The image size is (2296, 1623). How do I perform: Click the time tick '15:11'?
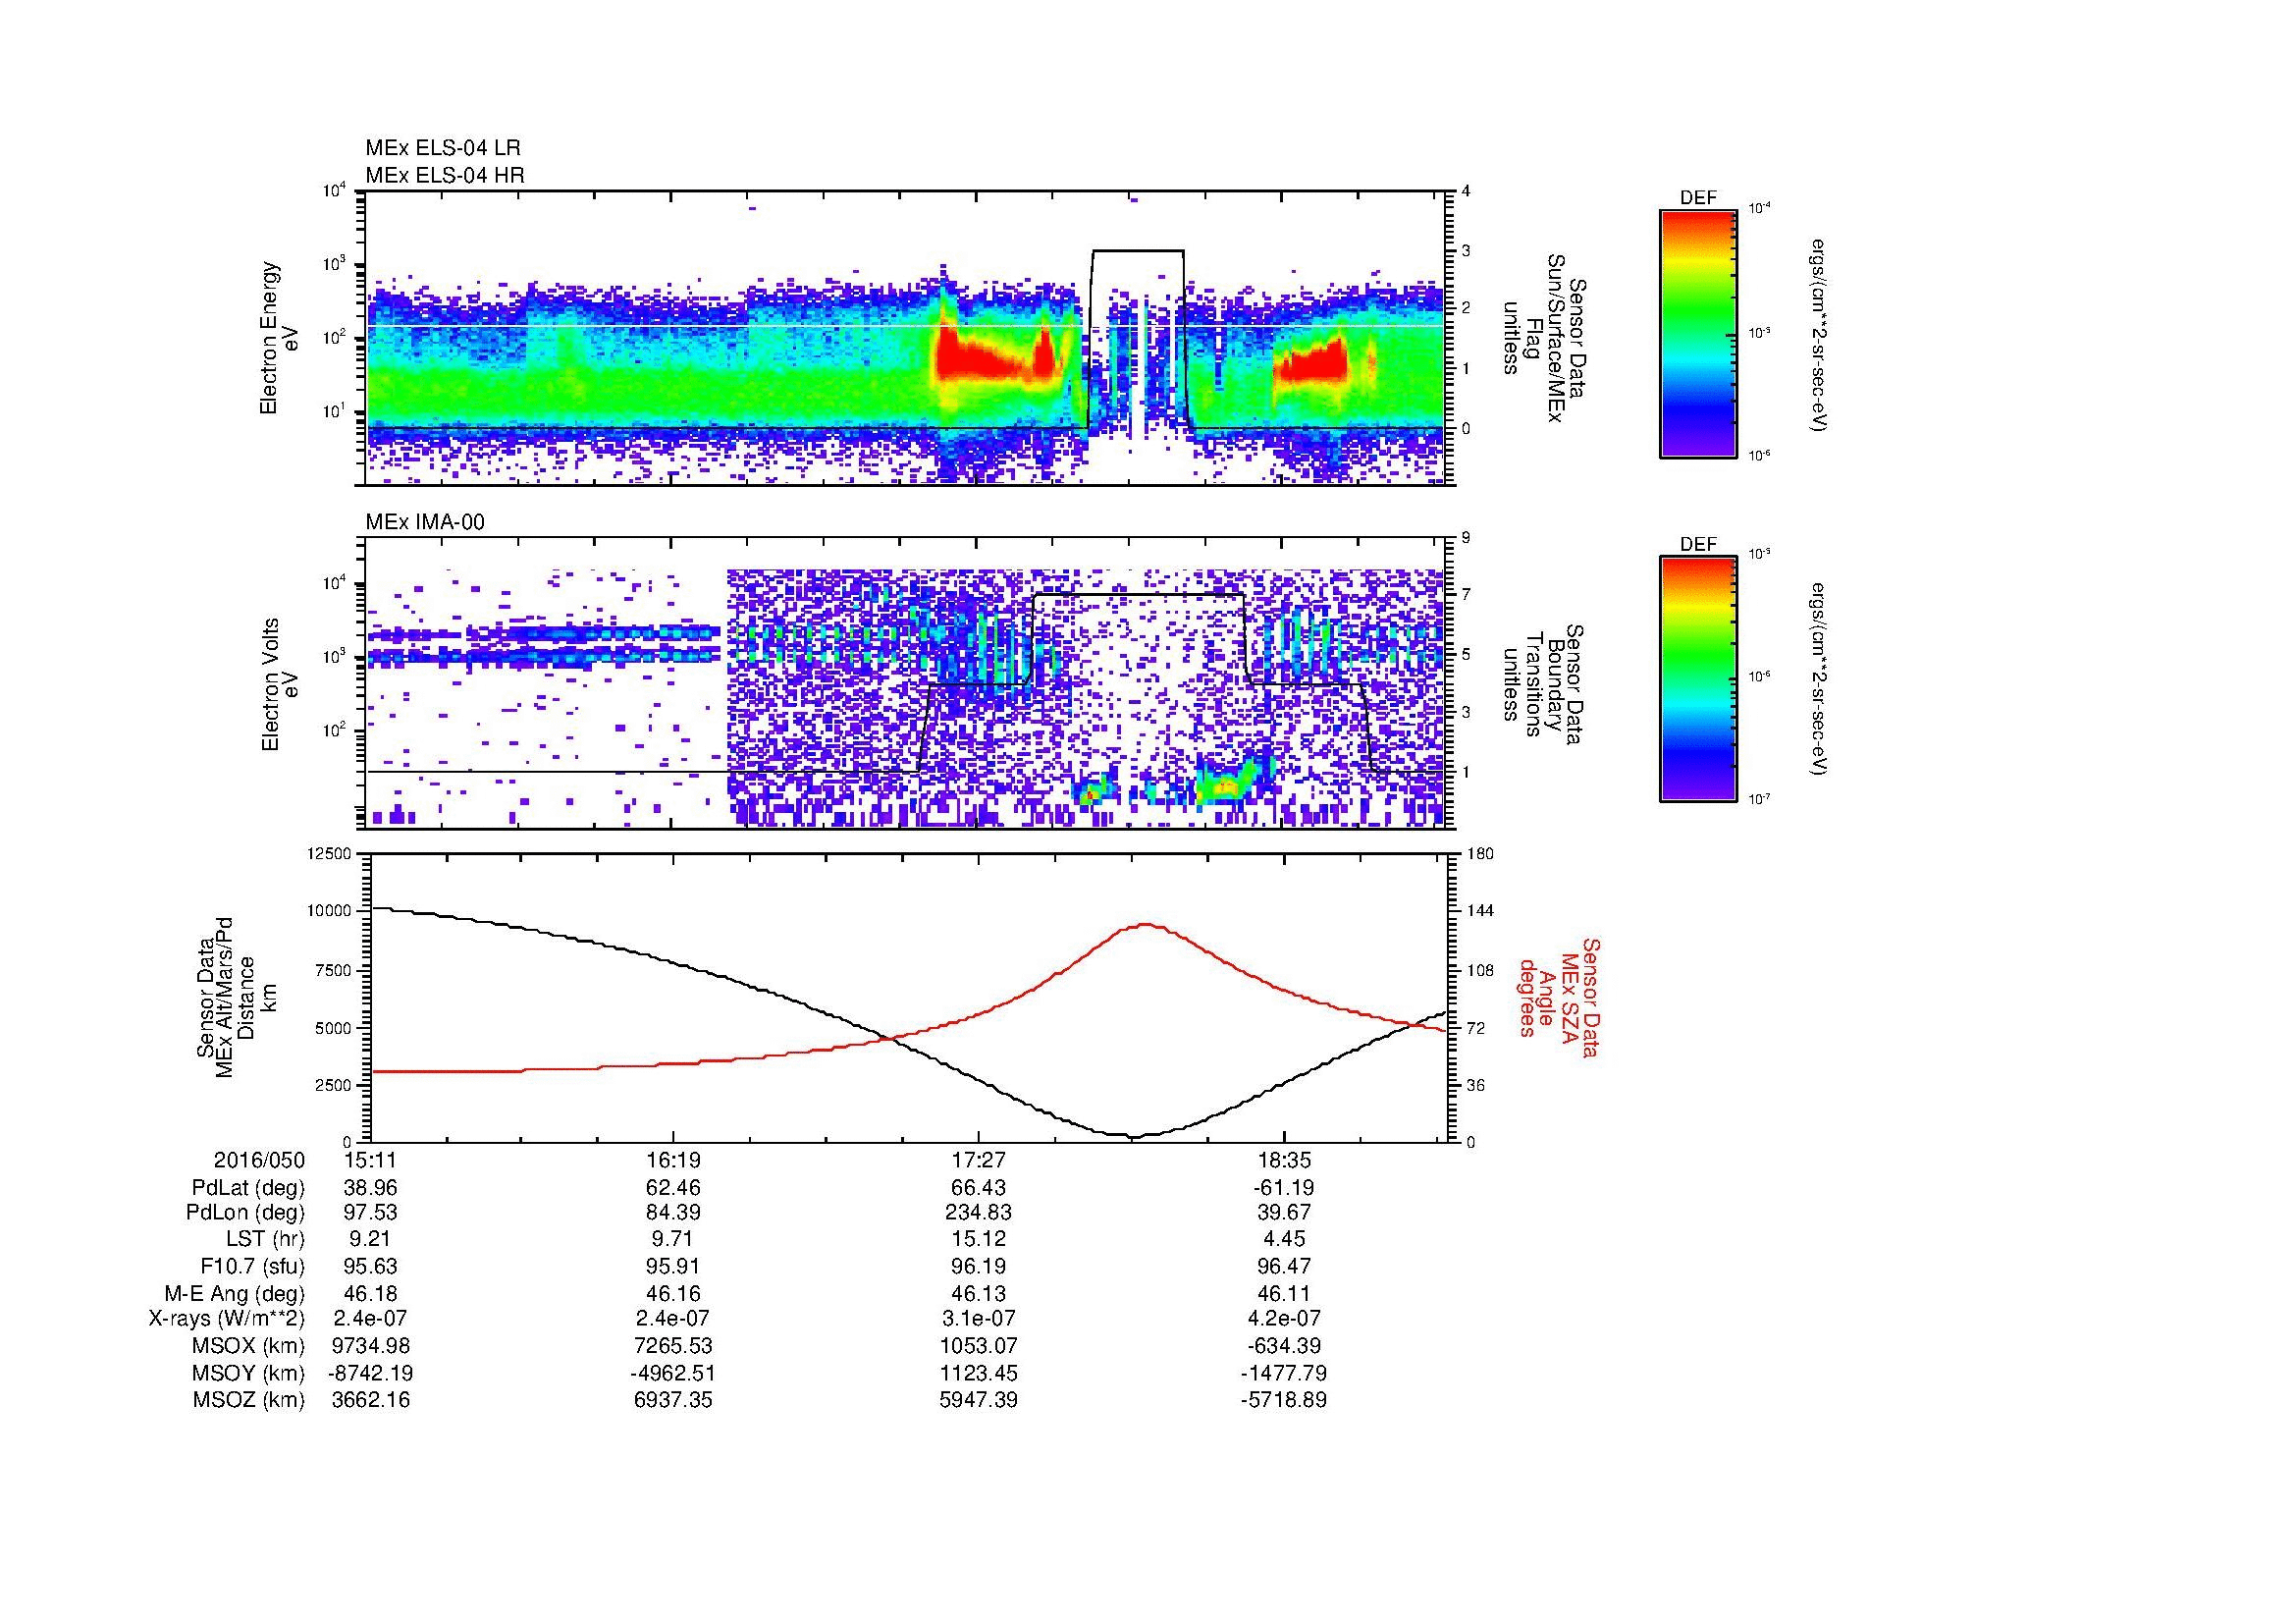coord(371,1160)
